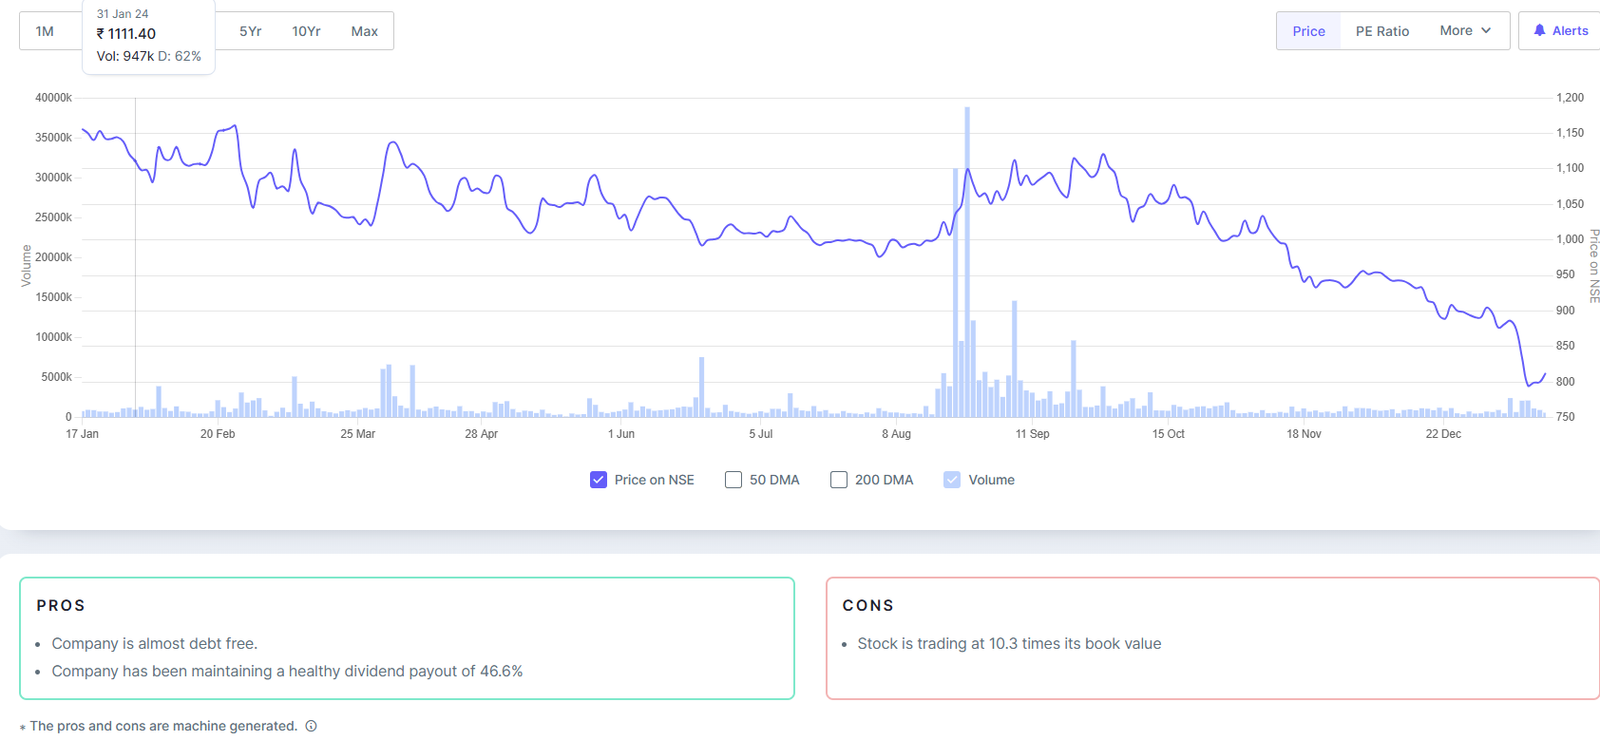1600x738 pixels.
Task: Click the 20 Feb date axis label
Action: pyautogui.click(x=218, y=434)
